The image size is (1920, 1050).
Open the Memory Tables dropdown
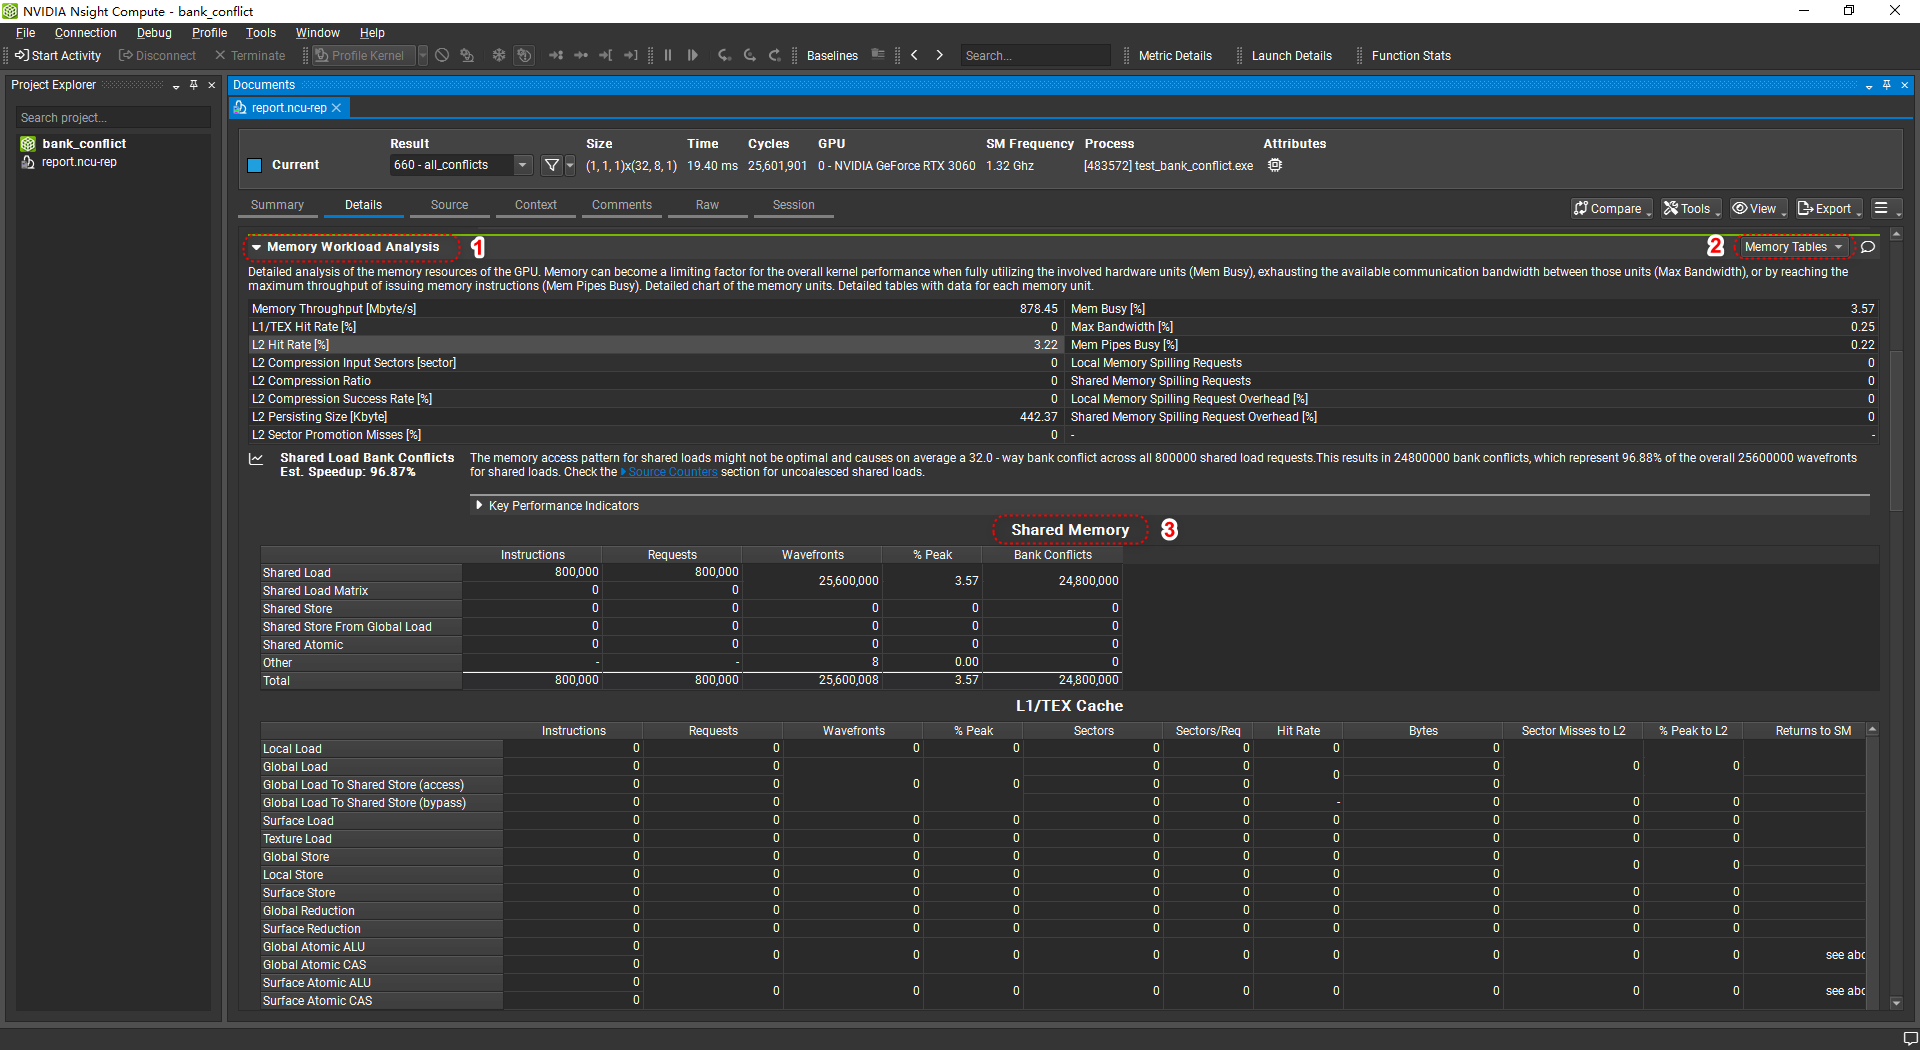tap(1793, 247)
